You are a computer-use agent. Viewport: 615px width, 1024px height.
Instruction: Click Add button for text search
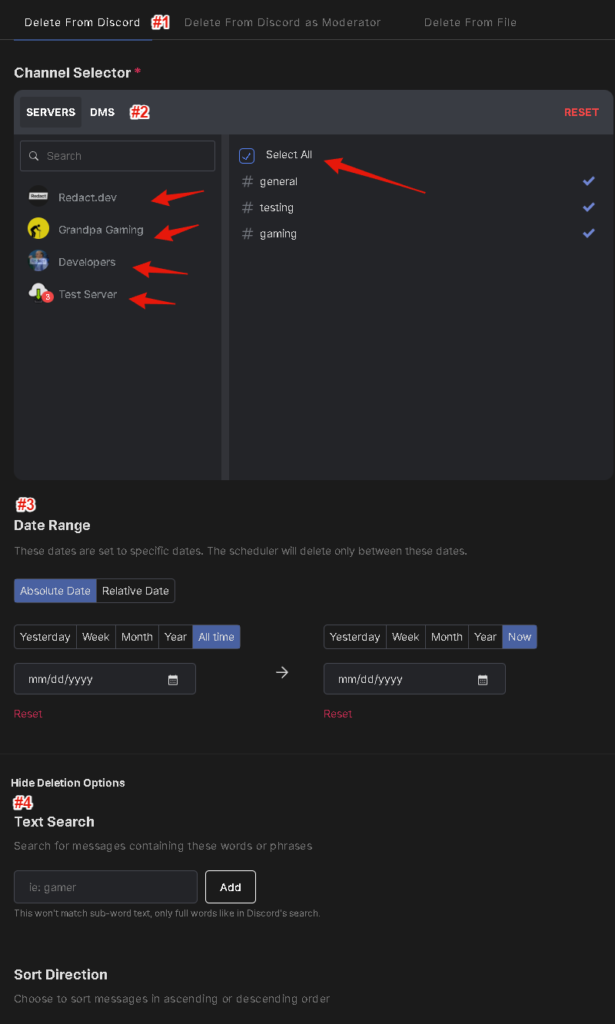pyautogui.click(x=230, y=887)
